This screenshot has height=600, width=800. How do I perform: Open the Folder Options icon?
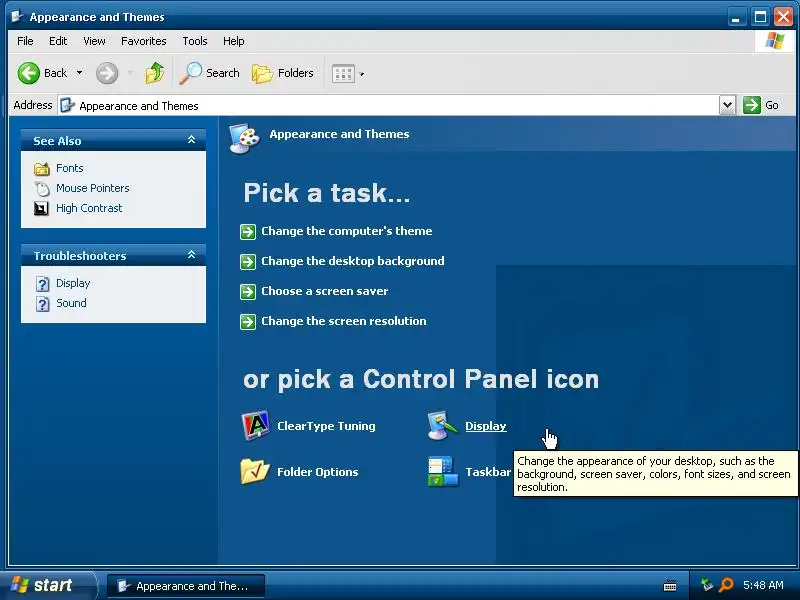pos(255,471)
